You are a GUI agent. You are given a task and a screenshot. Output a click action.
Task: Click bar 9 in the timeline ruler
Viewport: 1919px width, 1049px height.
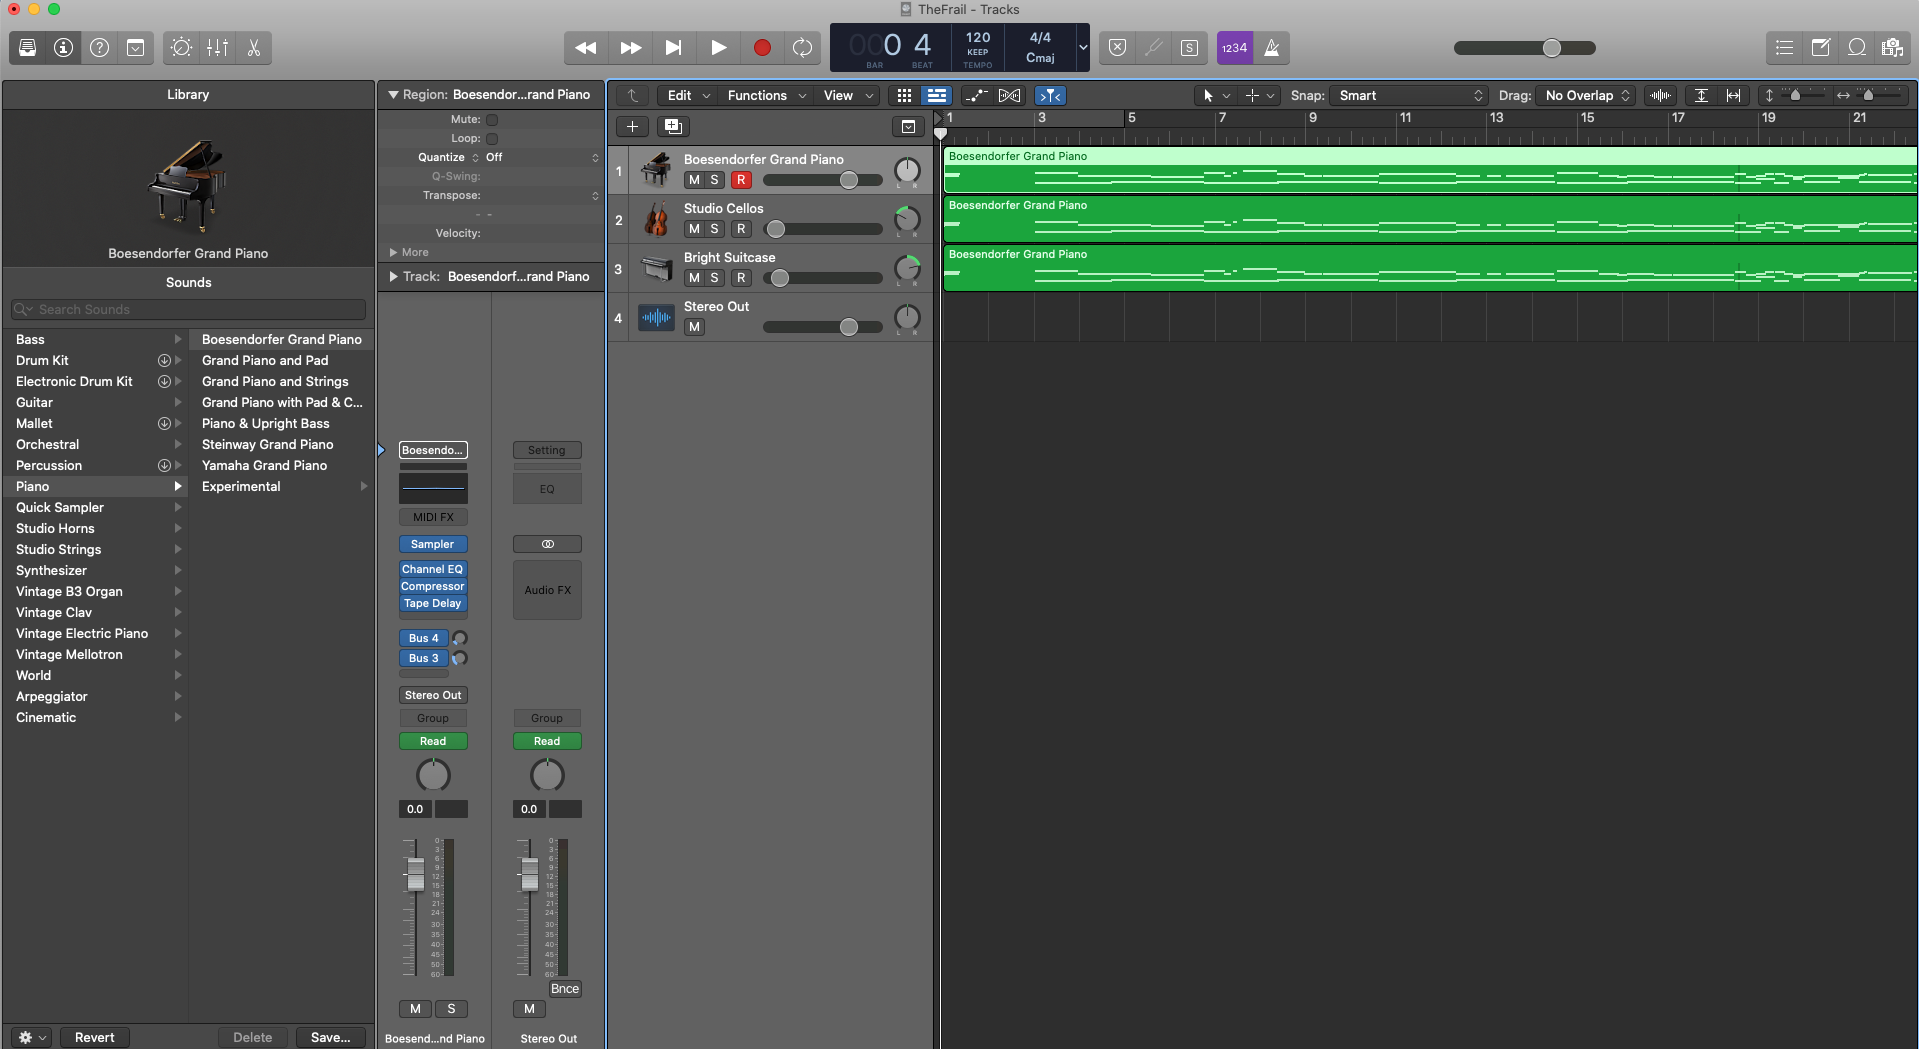coord(1313,118)
